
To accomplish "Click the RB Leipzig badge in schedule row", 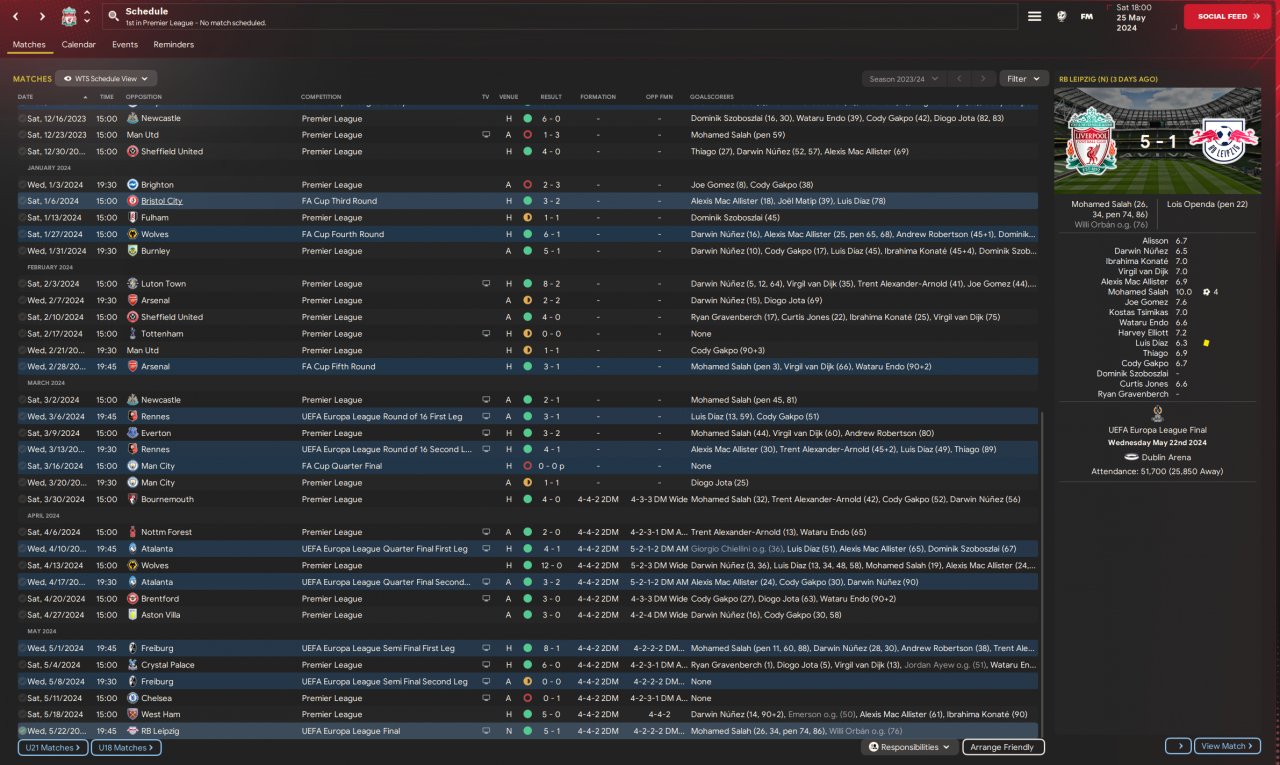I will [132, 731].
